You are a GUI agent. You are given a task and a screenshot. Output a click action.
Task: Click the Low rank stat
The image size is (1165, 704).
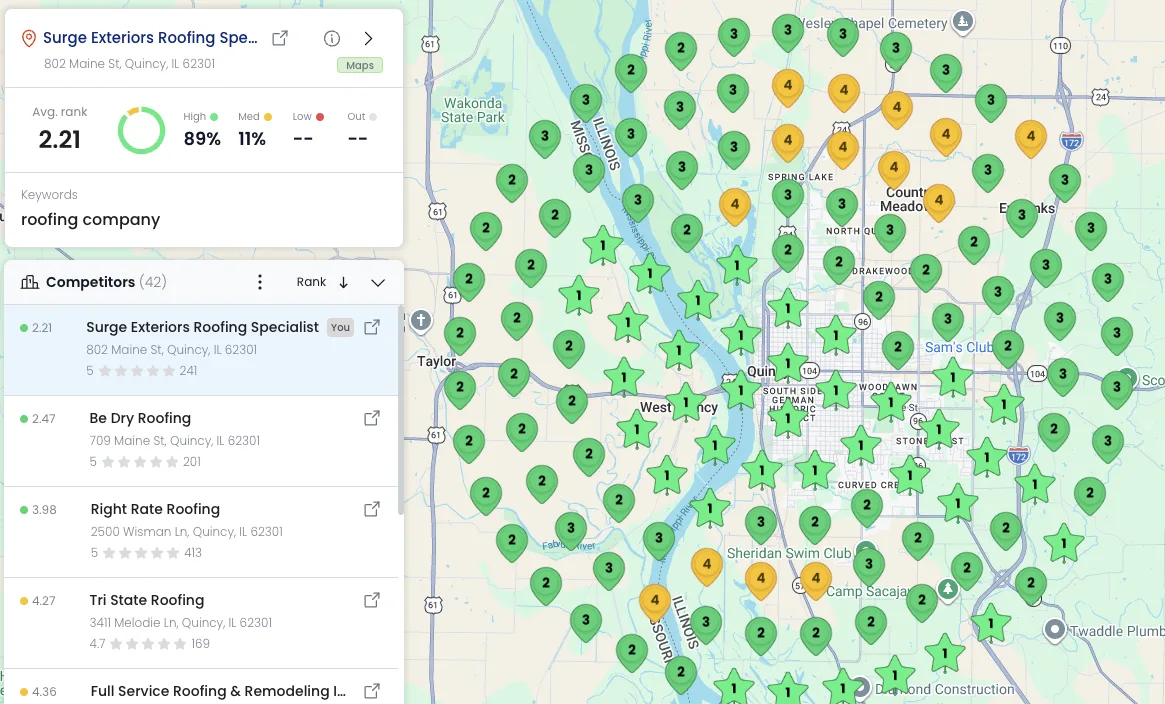coord(308,129)
